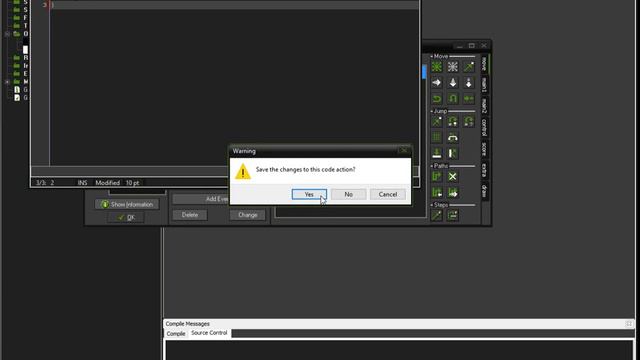Select the Jump to Random action
The height and width of the screenshot is (360, 640).
coord(469,121)
